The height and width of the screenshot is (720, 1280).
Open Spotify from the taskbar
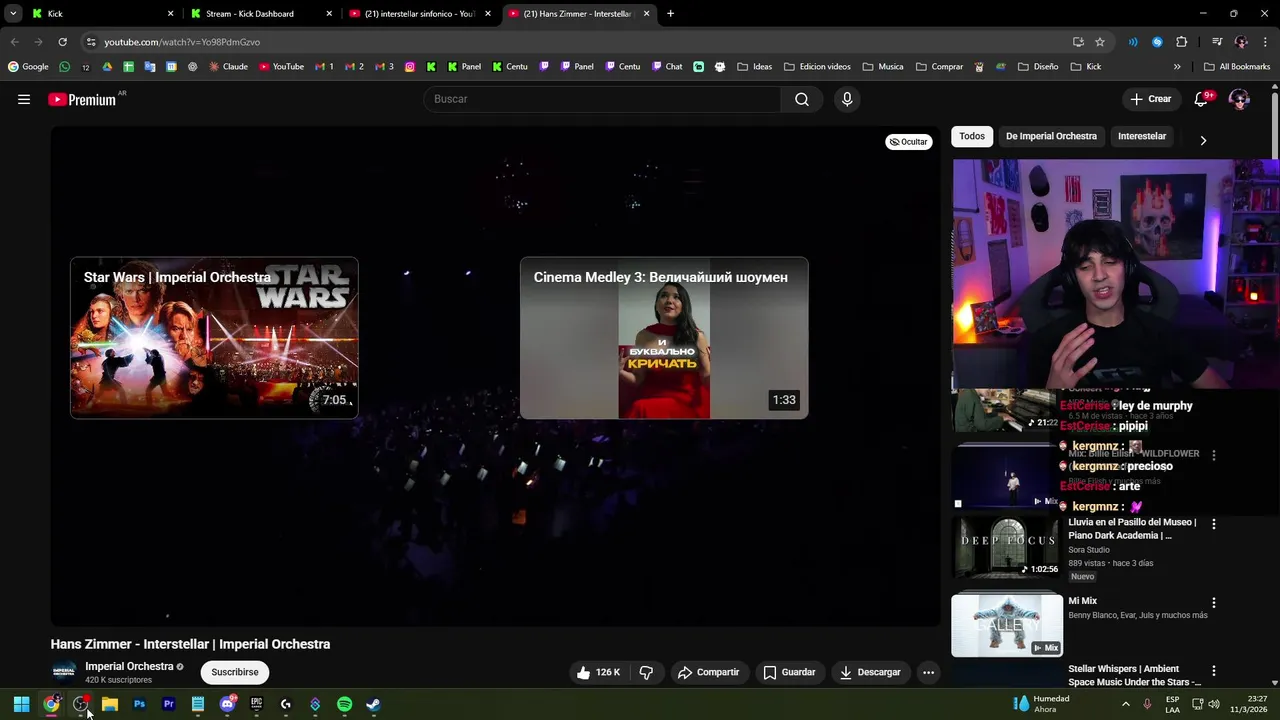[x=344, y=704]
